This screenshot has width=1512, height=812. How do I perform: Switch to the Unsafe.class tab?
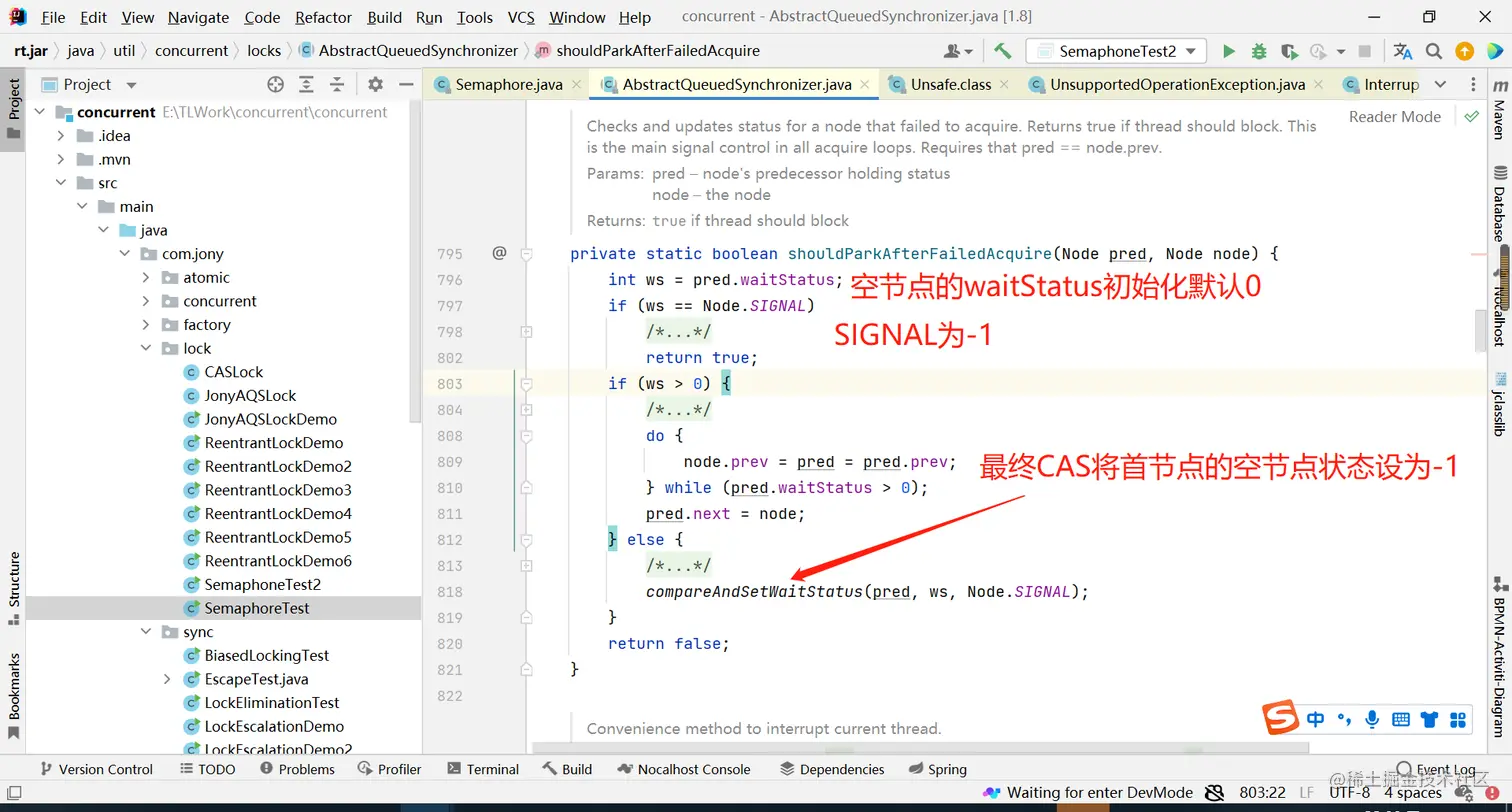click(951, 85)
